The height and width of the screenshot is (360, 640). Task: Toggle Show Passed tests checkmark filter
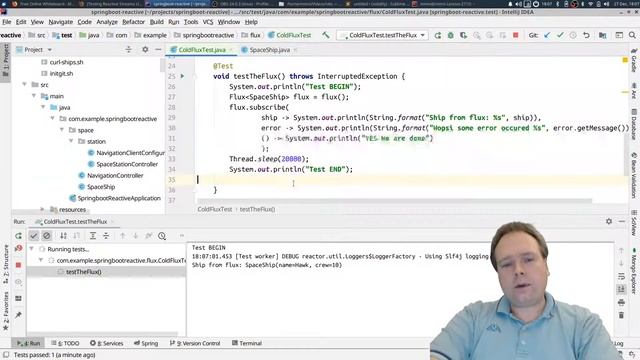click(33, 236)
